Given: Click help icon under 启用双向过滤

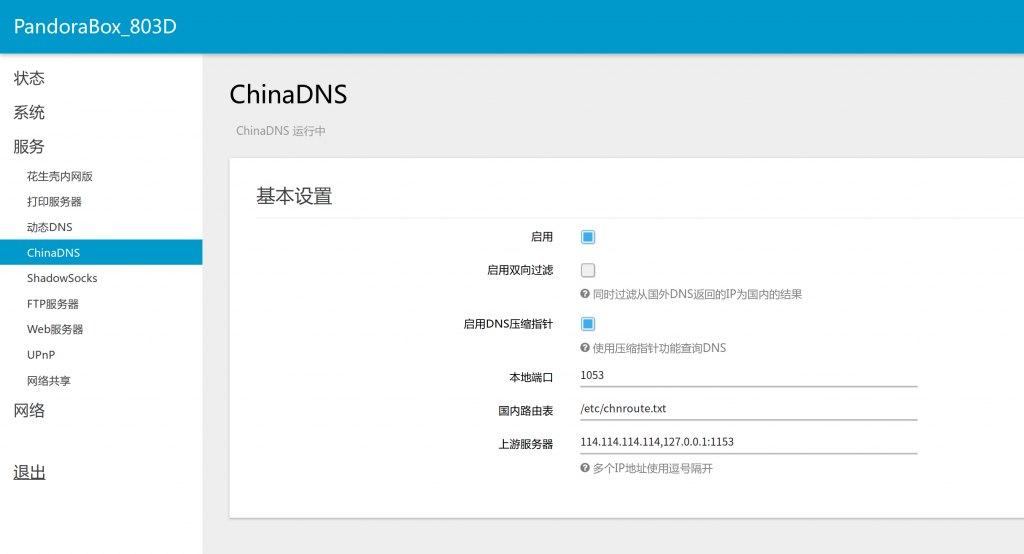Looking at the screenshot, I should [x=585, y=294].
